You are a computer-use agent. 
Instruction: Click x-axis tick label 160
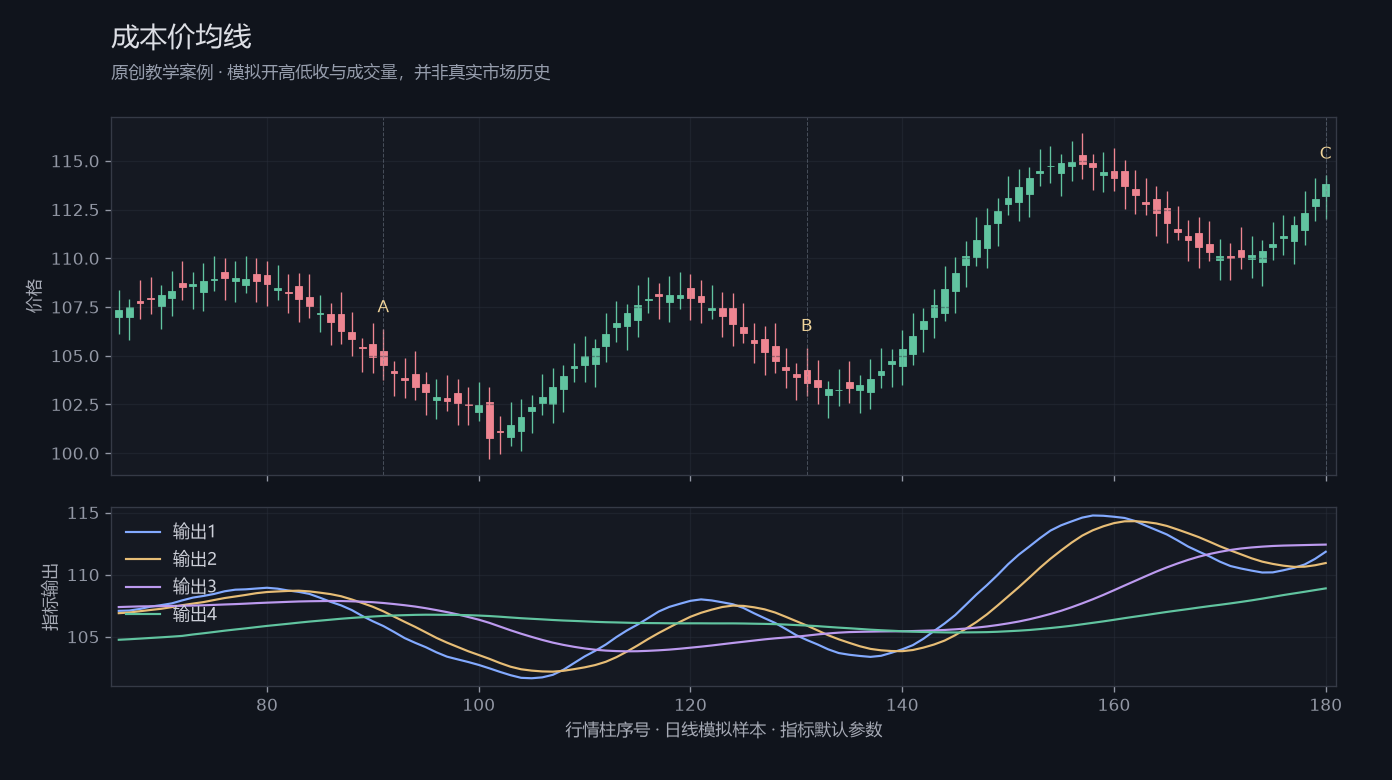1114,704
